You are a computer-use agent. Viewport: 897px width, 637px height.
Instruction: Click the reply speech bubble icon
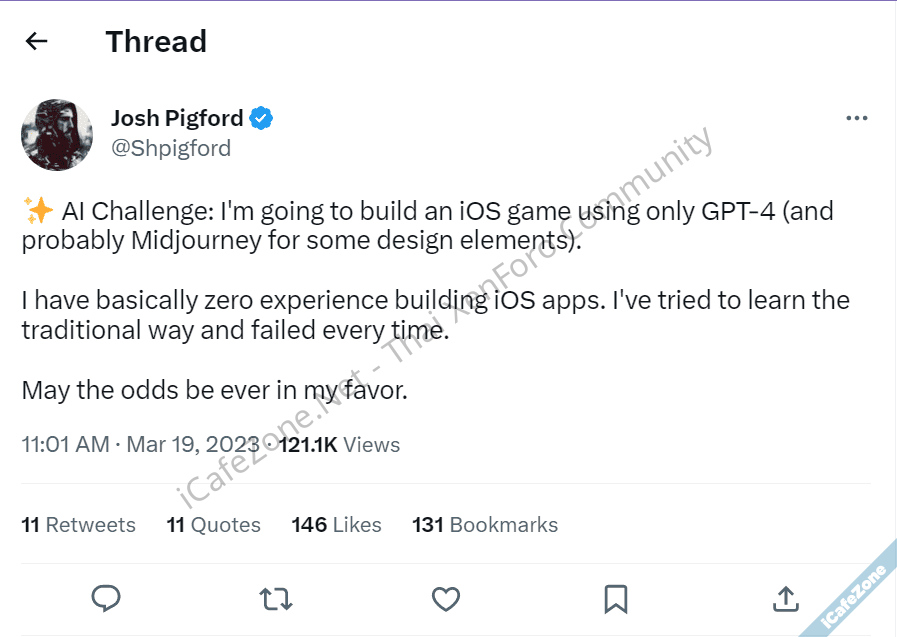tap(106, 598)
